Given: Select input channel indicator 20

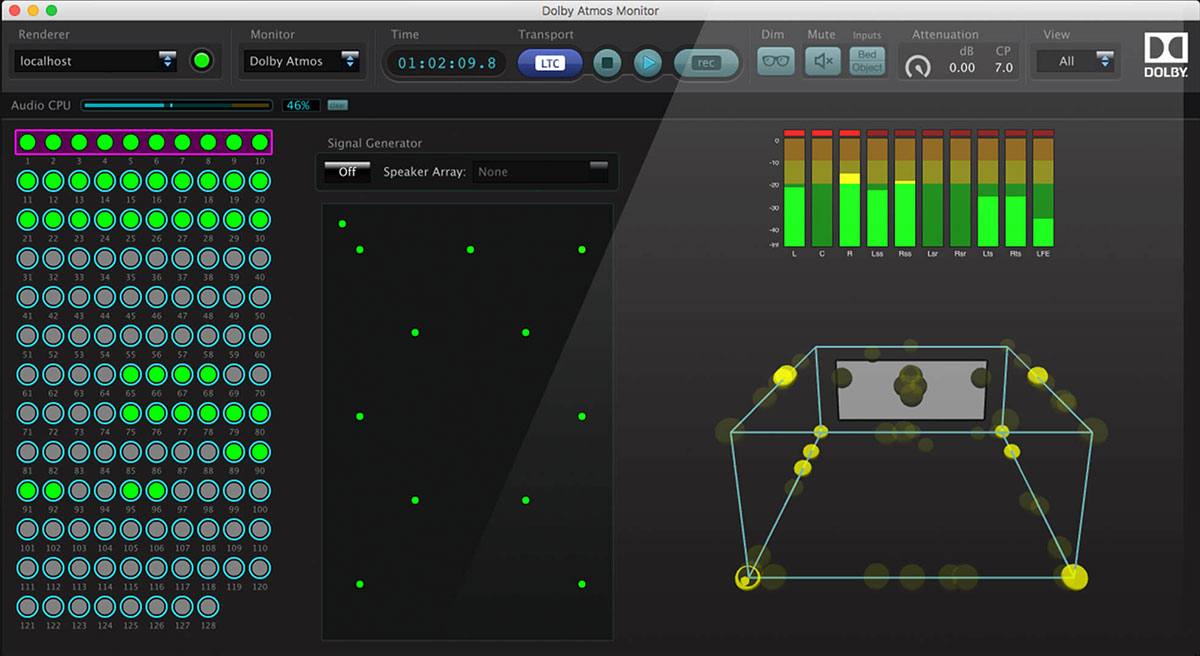Looking at the screenshot, I should (260, 181).
